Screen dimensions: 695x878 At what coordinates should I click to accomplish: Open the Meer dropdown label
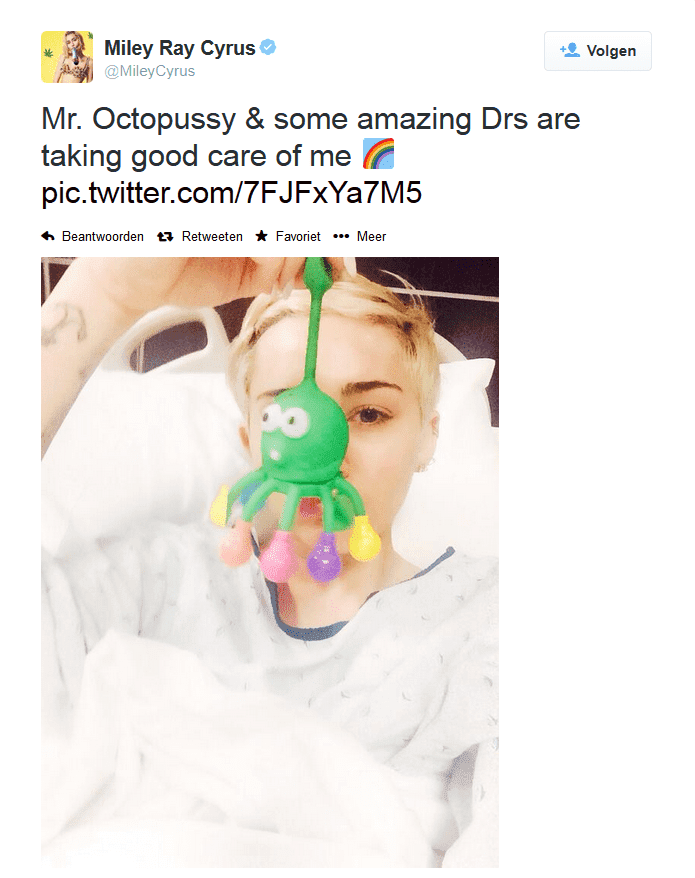(x=371, y=237)
